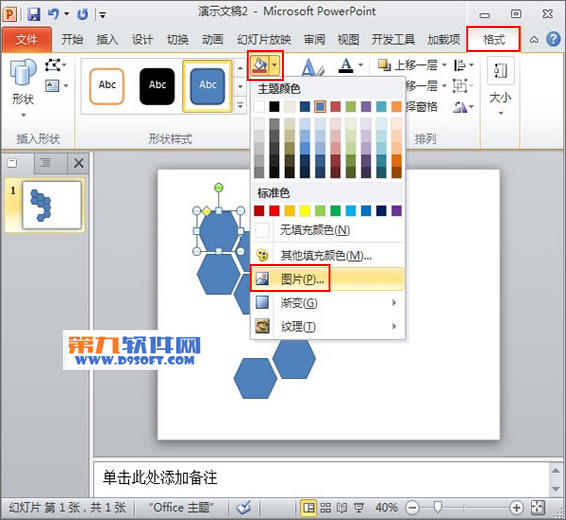The image size is (566, 520).
Task: Choose 图片(P)... picture fill
Action: click(328, 279)
